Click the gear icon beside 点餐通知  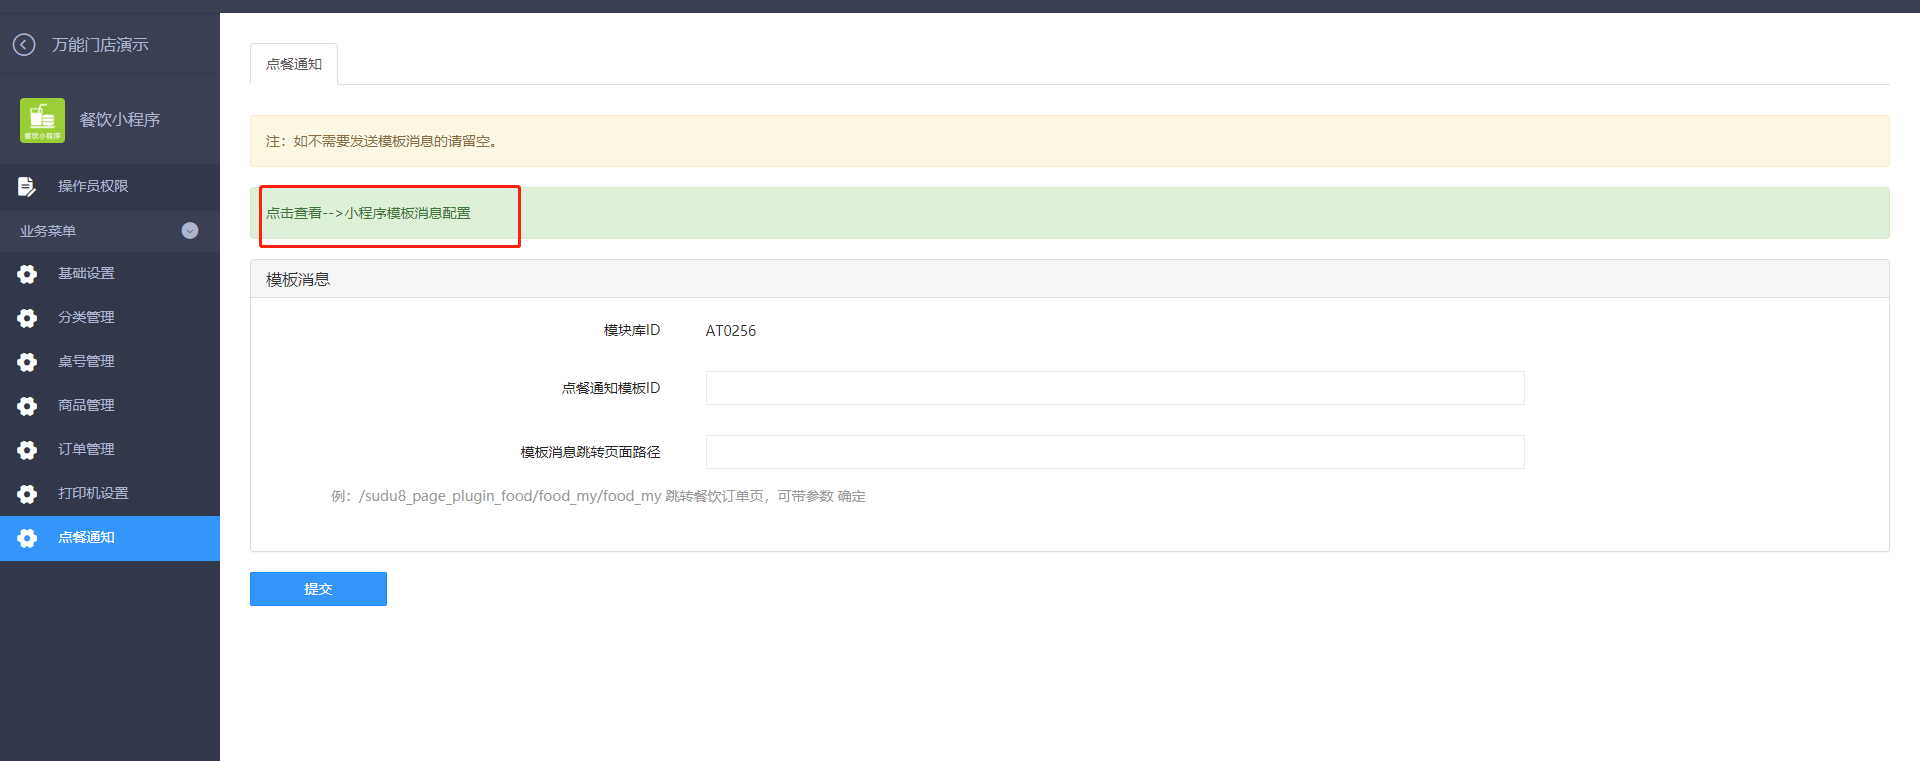[x=27, y=538]
